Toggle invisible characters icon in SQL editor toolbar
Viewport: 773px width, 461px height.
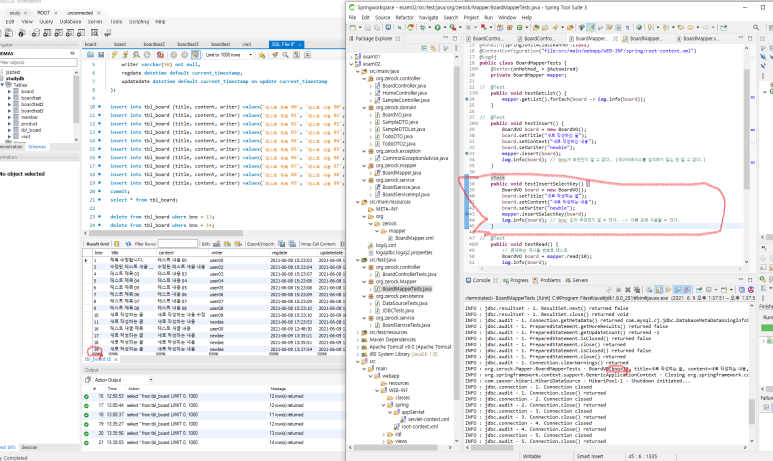[x=296, y=55]
